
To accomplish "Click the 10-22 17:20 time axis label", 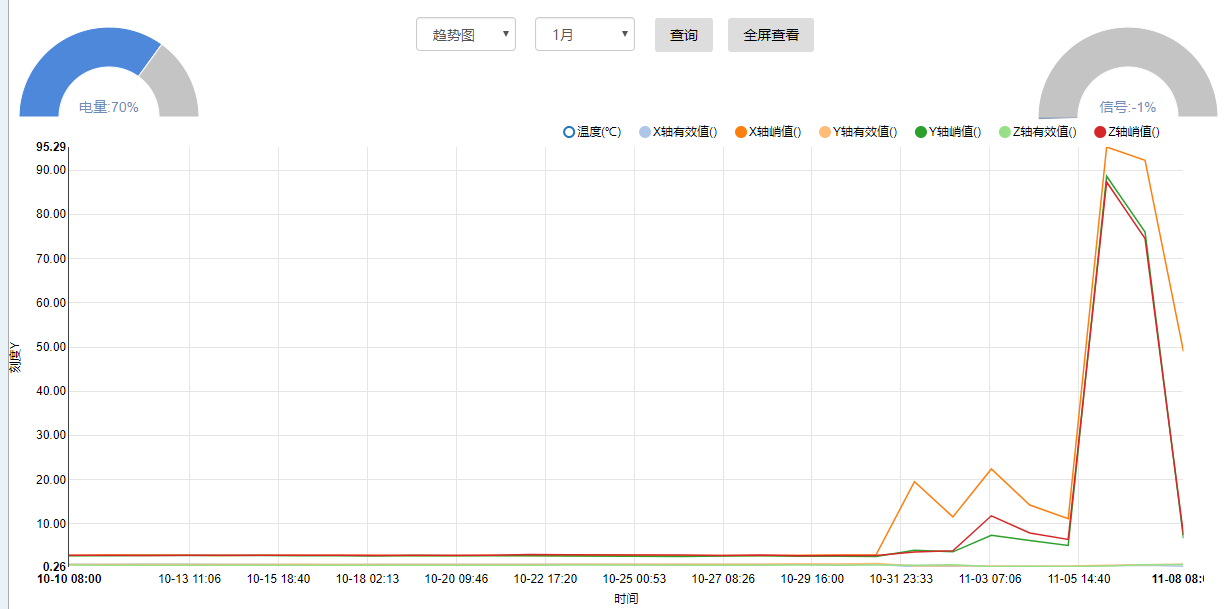I will point(546,578).
